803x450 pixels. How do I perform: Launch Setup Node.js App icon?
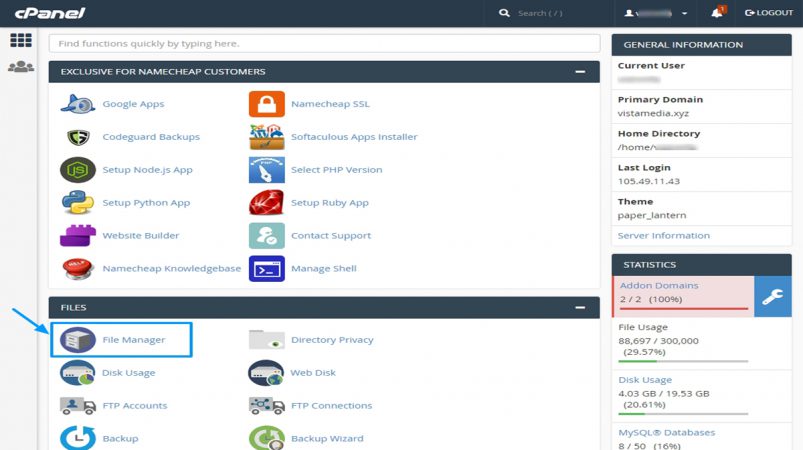[77, 170]
